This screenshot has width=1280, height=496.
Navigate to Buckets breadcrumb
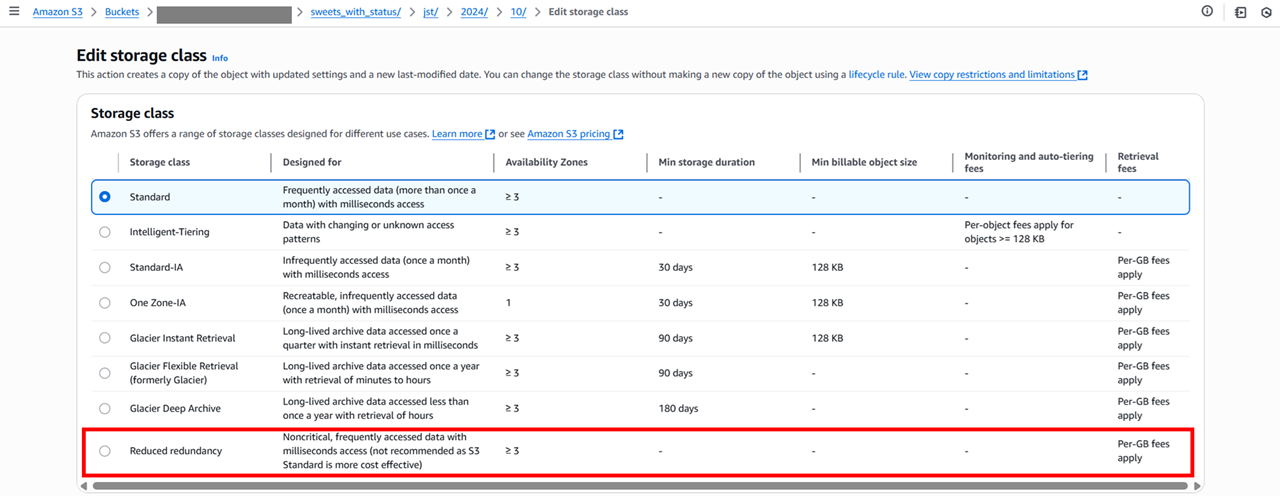[x=123, y=12]
